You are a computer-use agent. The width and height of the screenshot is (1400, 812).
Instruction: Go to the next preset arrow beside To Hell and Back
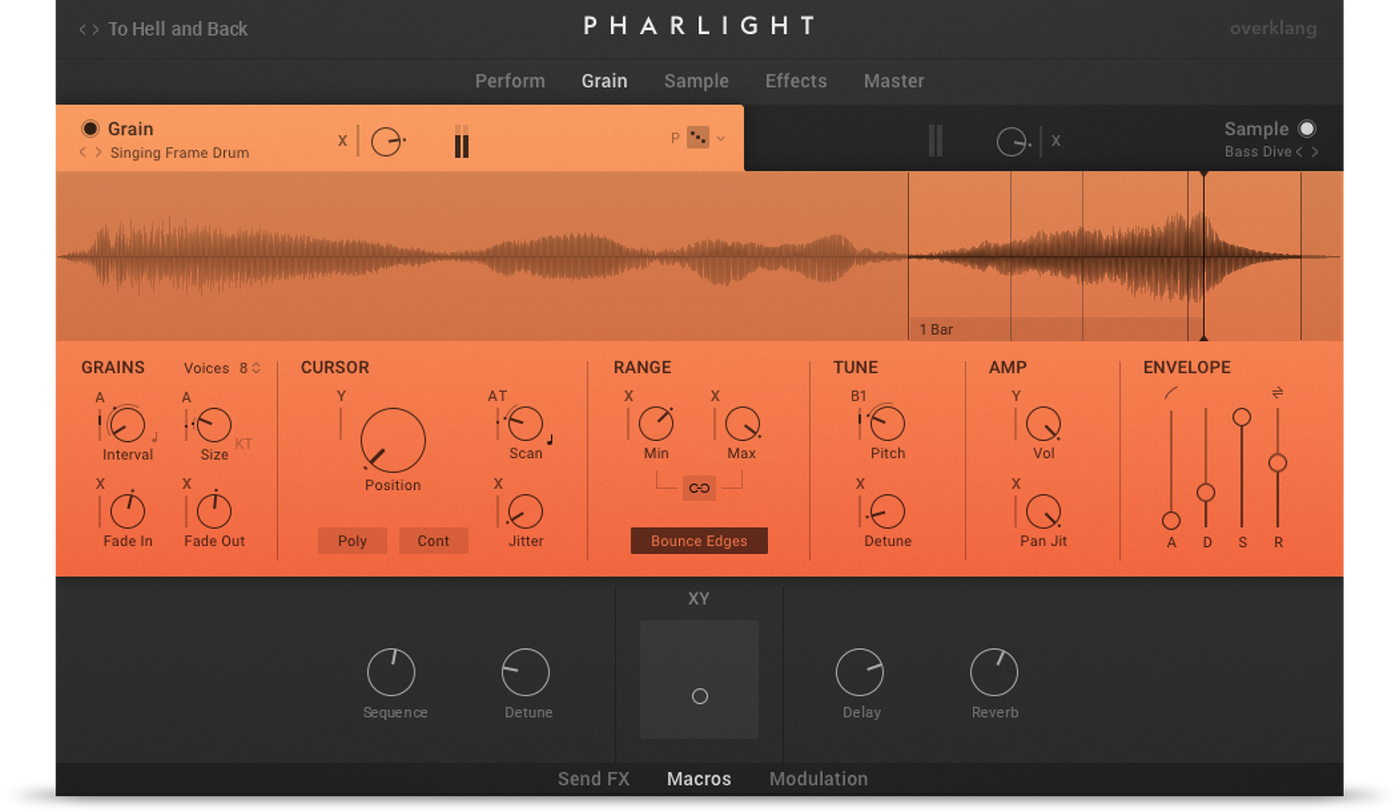(96, 30)
